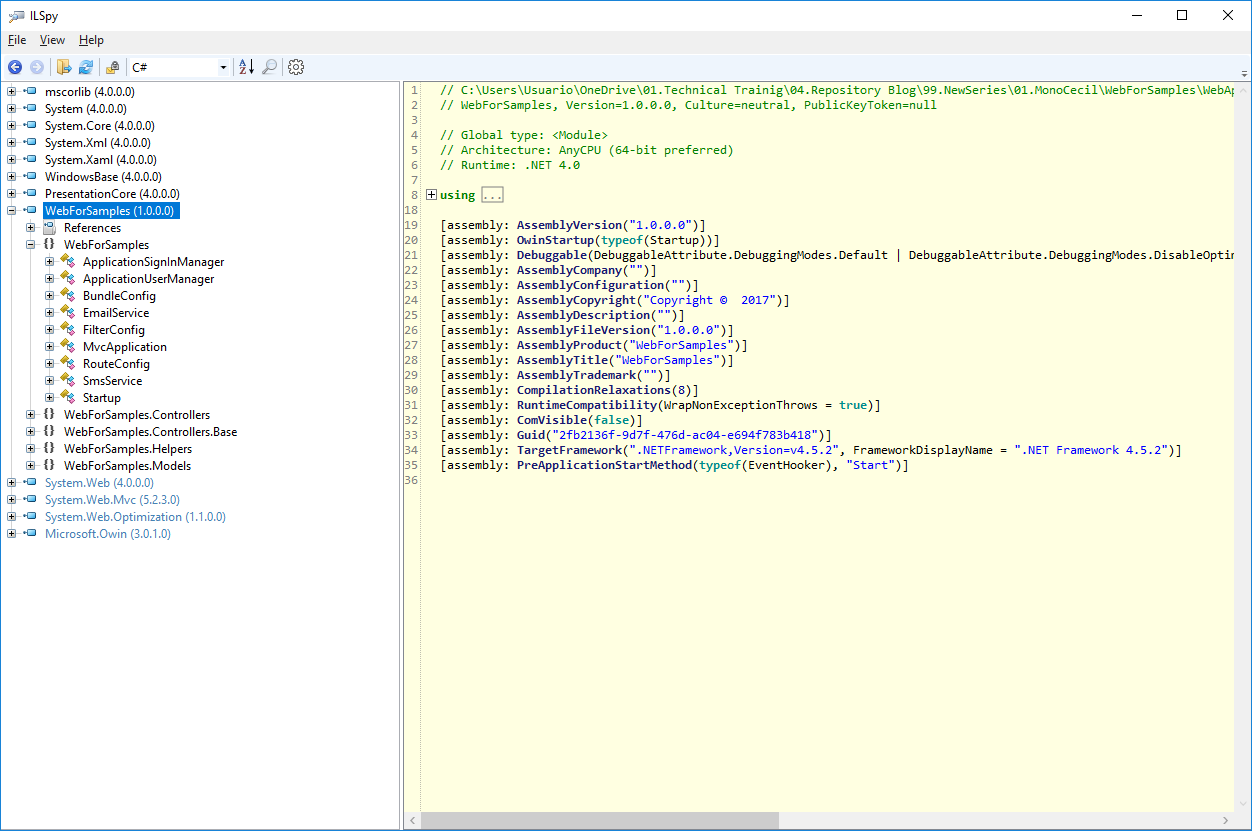Click the System.Xml assembly icon

tap(30, 143)
